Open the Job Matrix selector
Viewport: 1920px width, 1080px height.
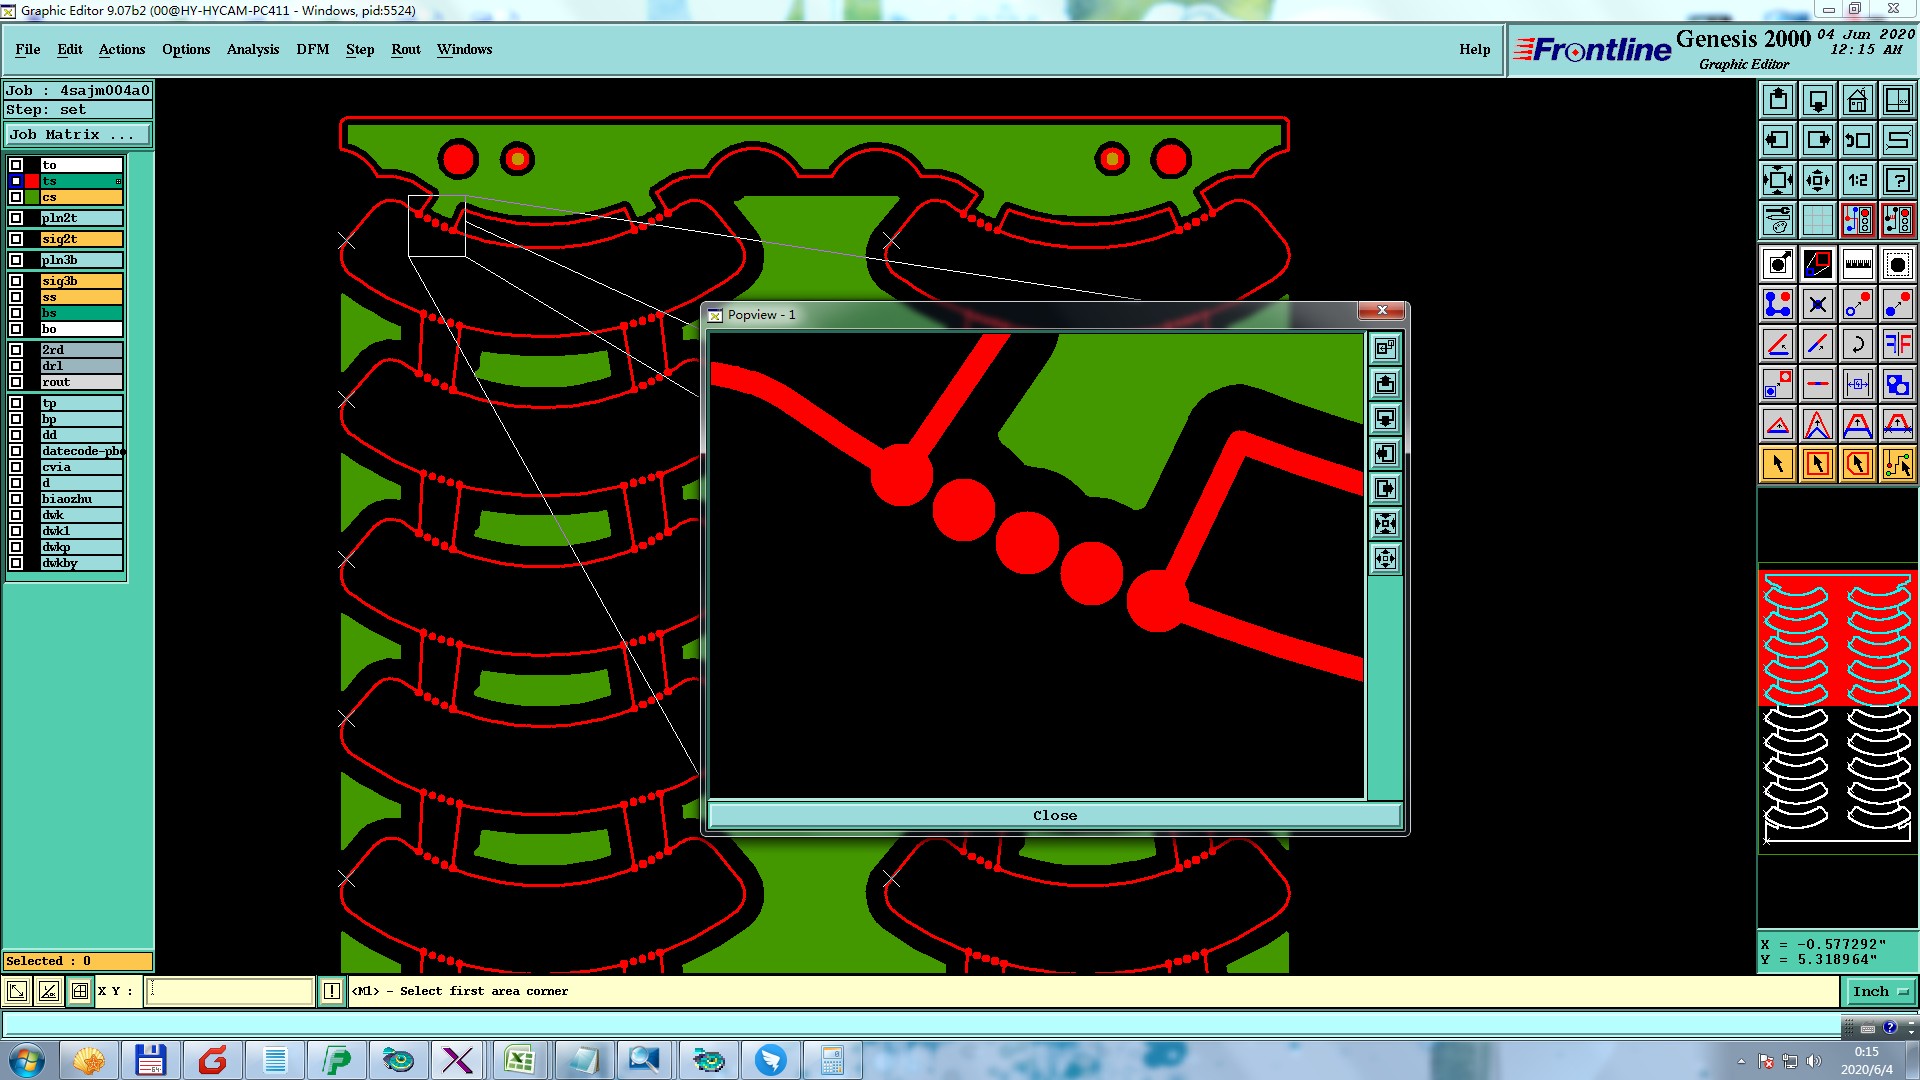click(x=78, y=134)
